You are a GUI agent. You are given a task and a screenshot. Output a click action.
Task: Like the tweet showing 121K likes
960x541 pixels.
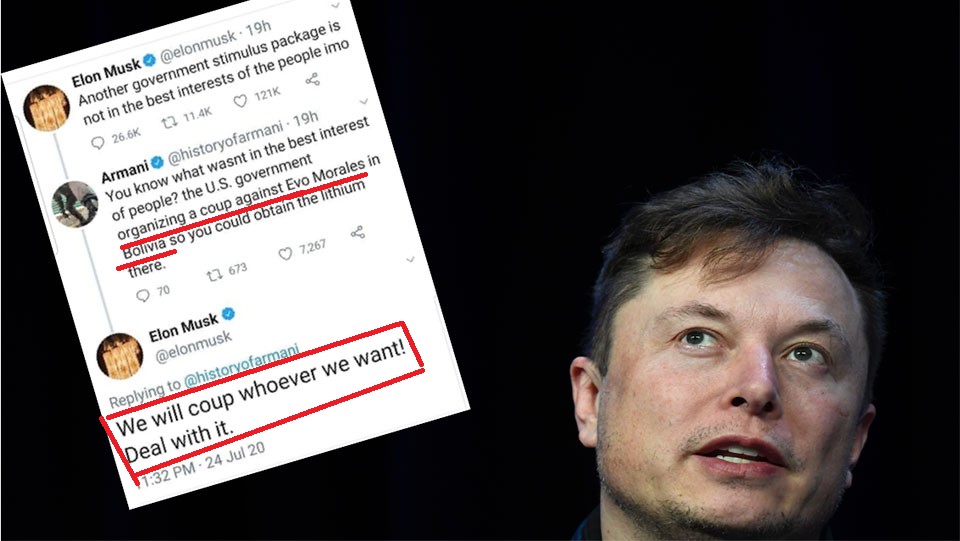(x=241, y=102)
